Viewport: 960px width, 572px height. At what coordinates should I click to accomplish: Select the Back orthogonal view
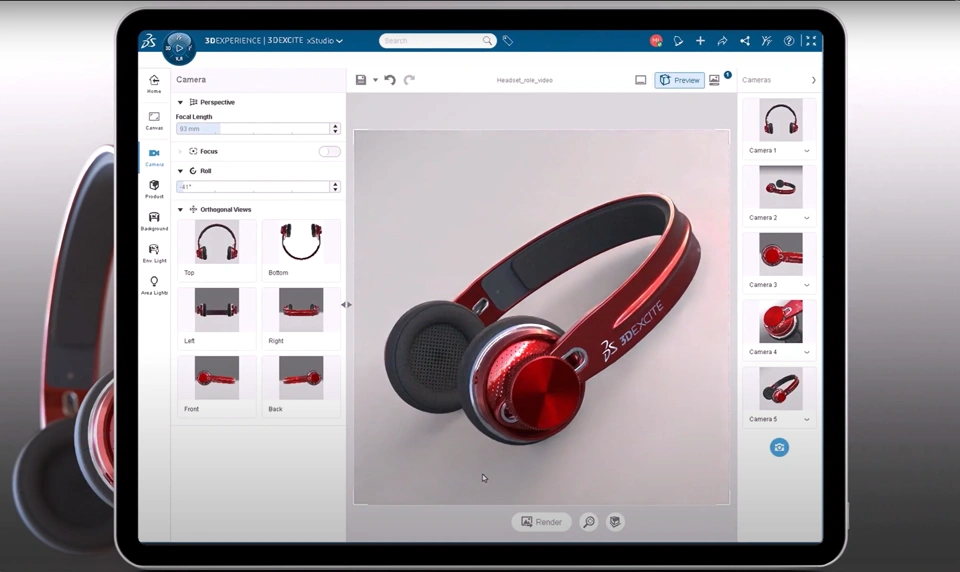[x=301, y=386]
